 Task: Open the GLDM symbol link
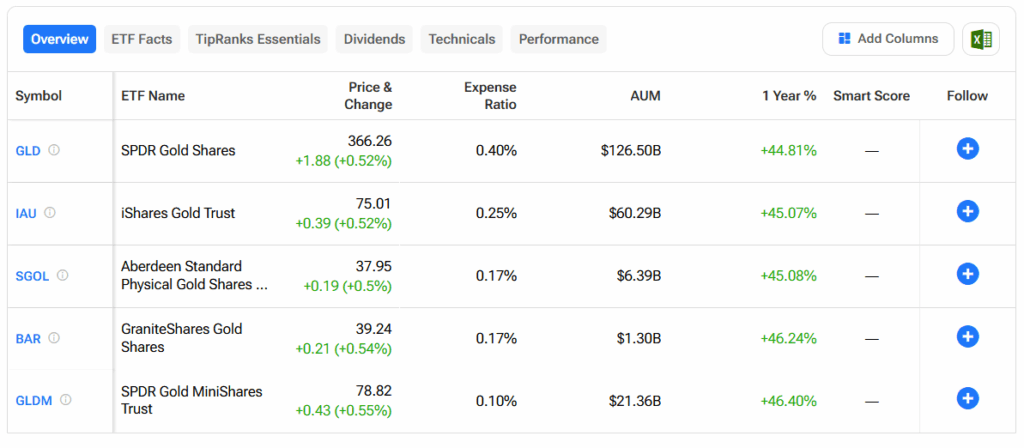[x=33, y=400]
